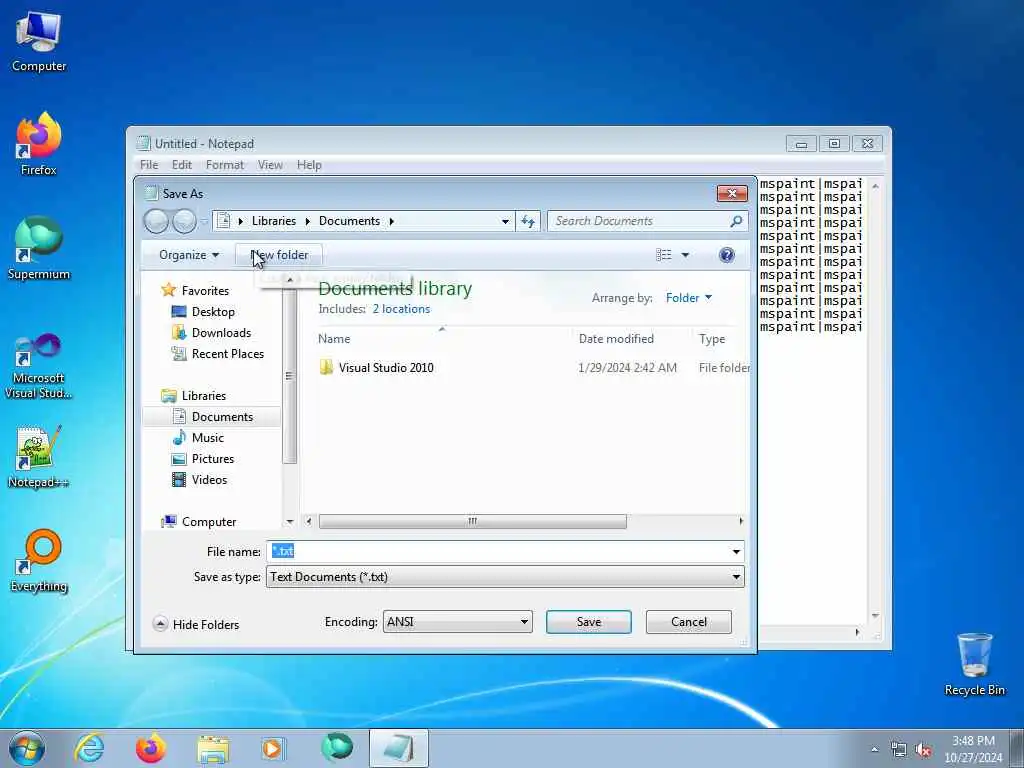Image resolution: width=1024 pixels, height=768 pixels.
Task: Select the Recycle Bin desktop icon
Action: pos(974,664)
